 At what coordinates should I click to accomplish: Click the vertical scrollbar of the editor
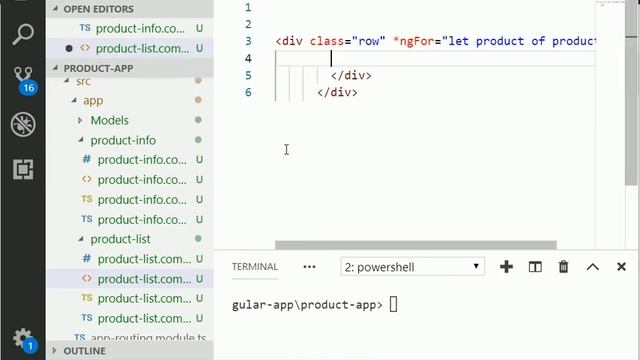[631, 94]
